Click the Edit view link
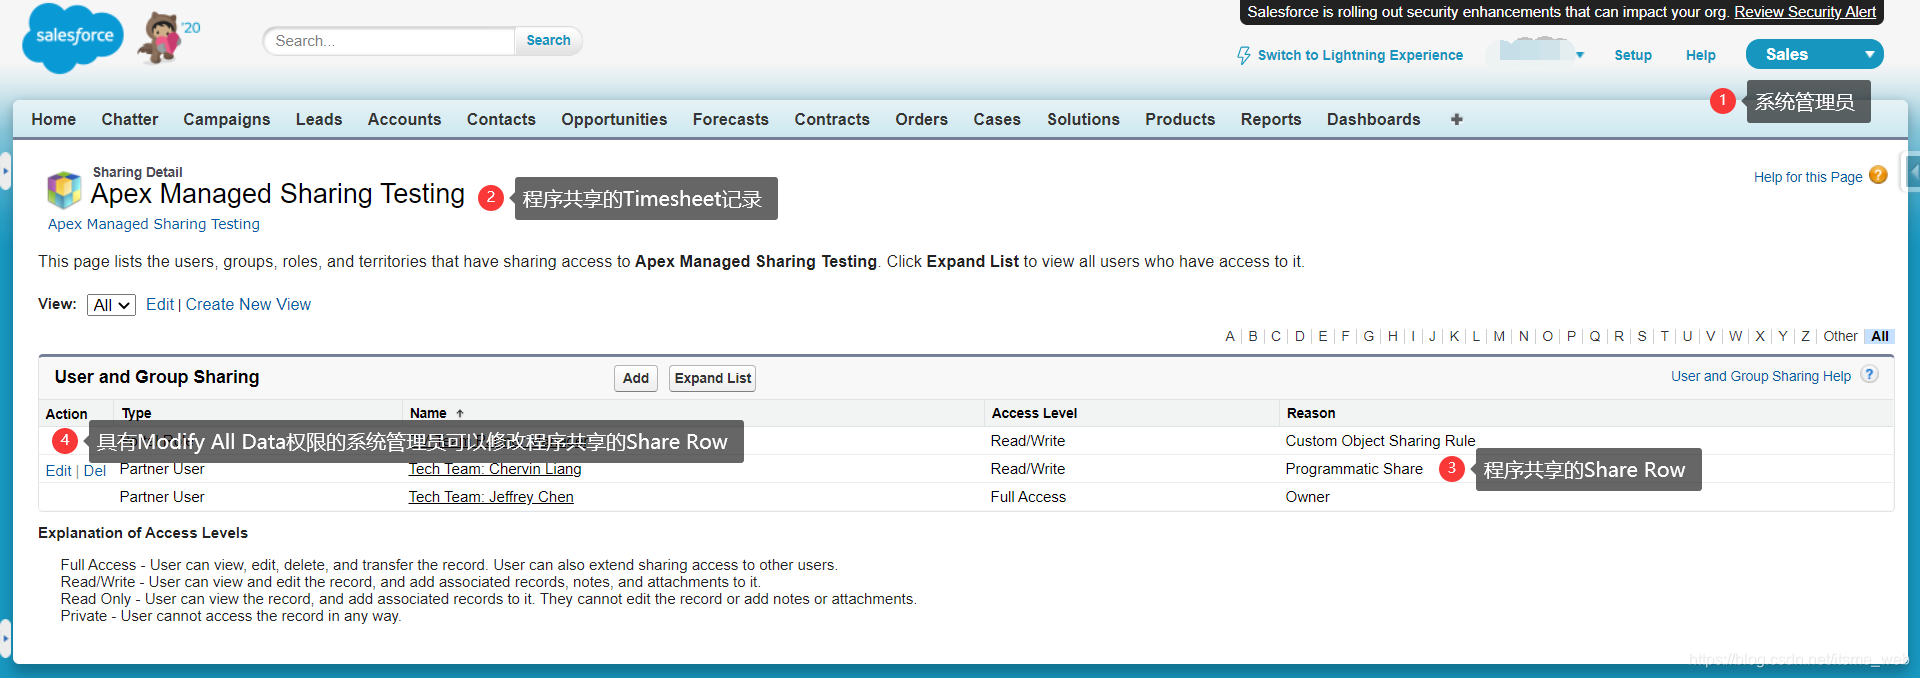Viewport: 1920px width, 678px height. pyautogui.click(x=160, y=304)
